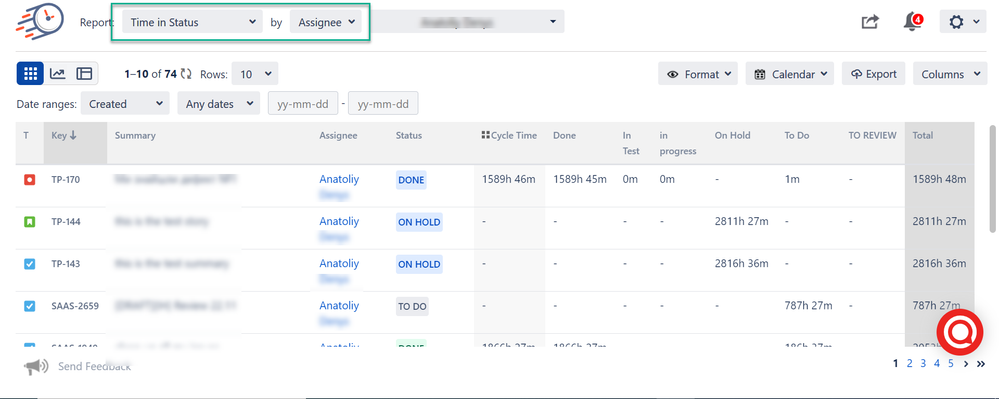This screenshot has height=399, width=999.
Task: Click Send Feedback link
Action: coord(94,366)
